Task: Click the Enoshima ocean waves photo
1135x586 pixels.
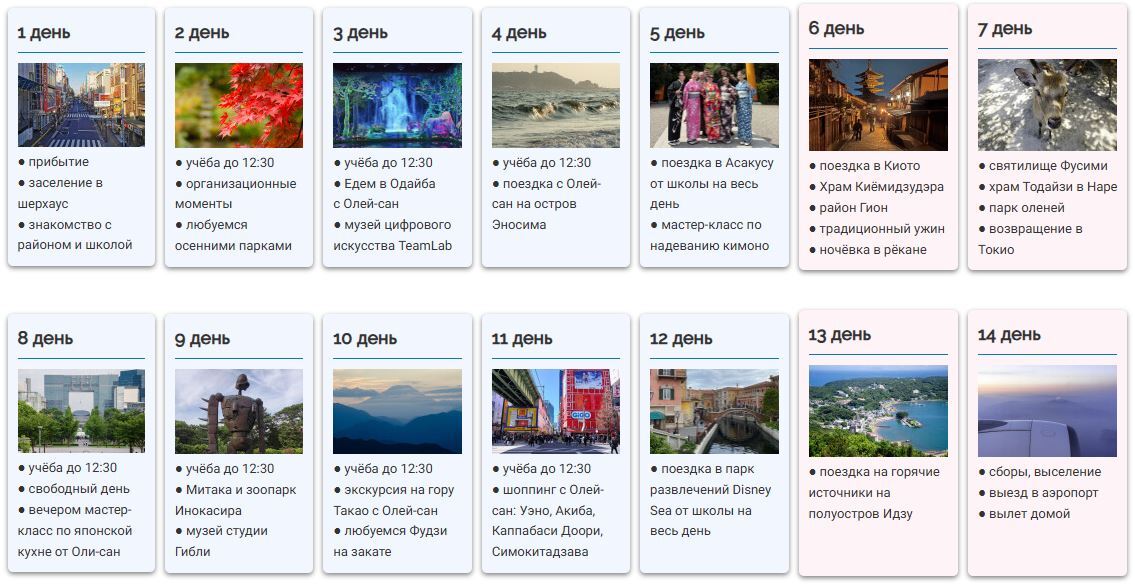Action: click(x=556, y=106)
